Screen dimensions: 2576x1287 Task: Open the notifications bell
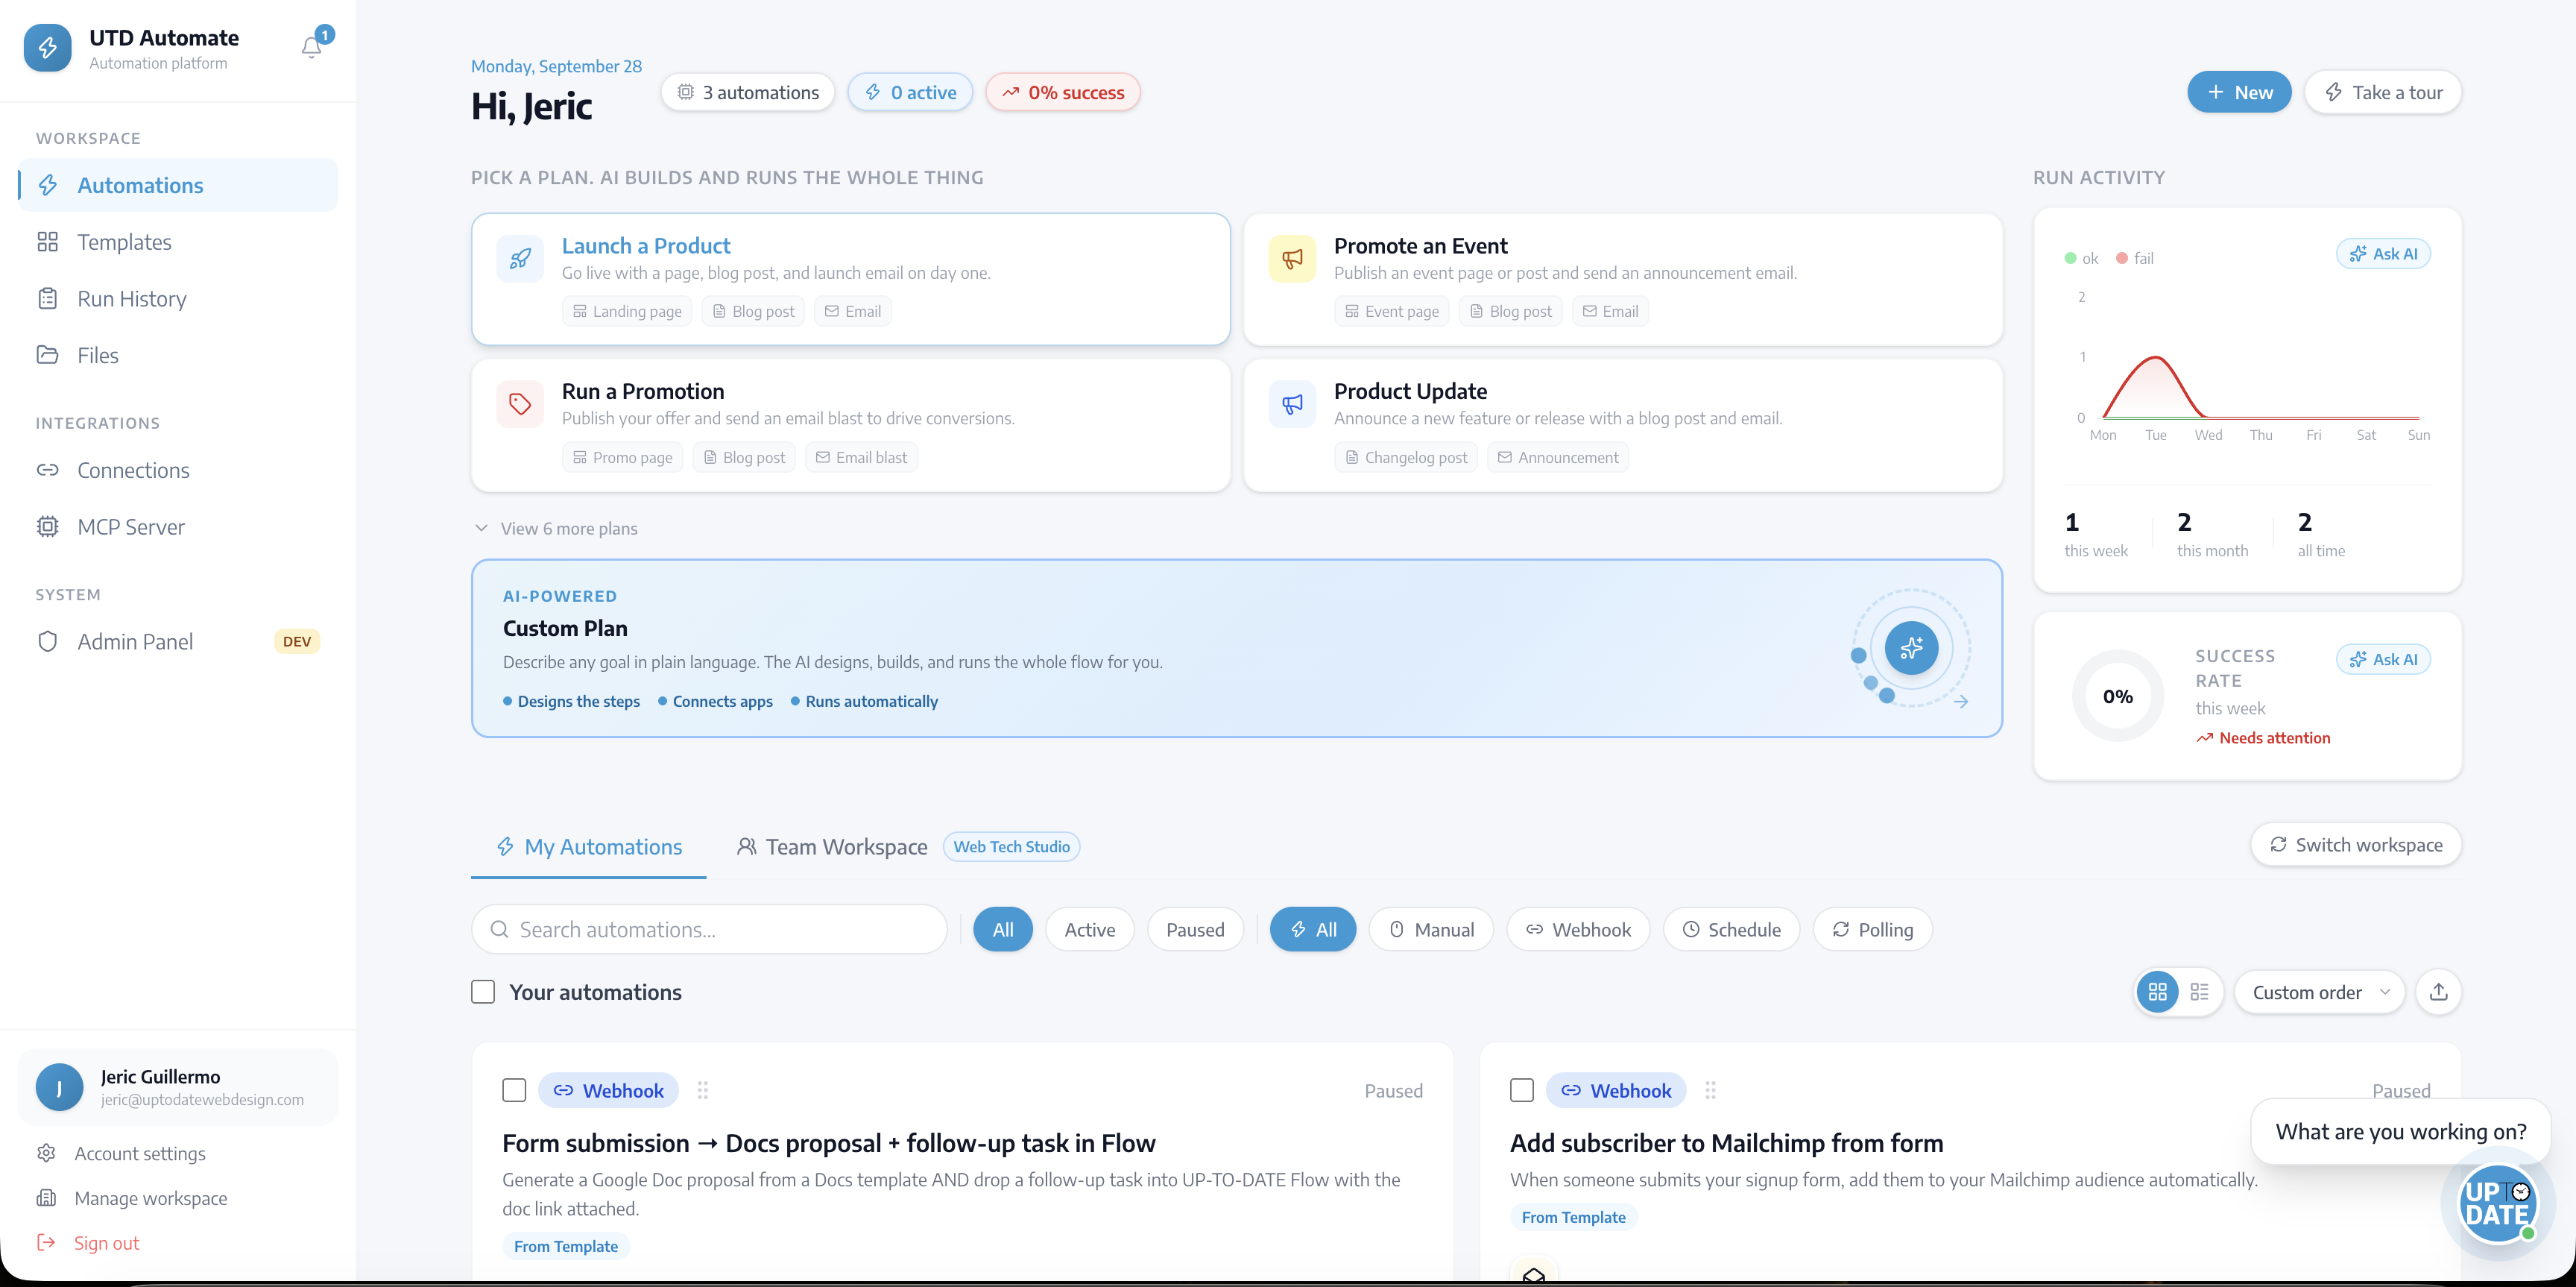(x=311, y=47)
